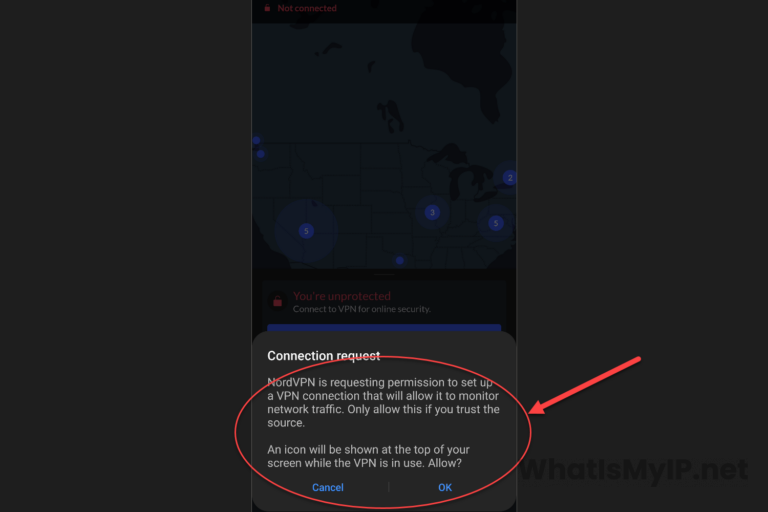
Task: Tap the WhatIsMyIP.net watermark
Action: 633,469
